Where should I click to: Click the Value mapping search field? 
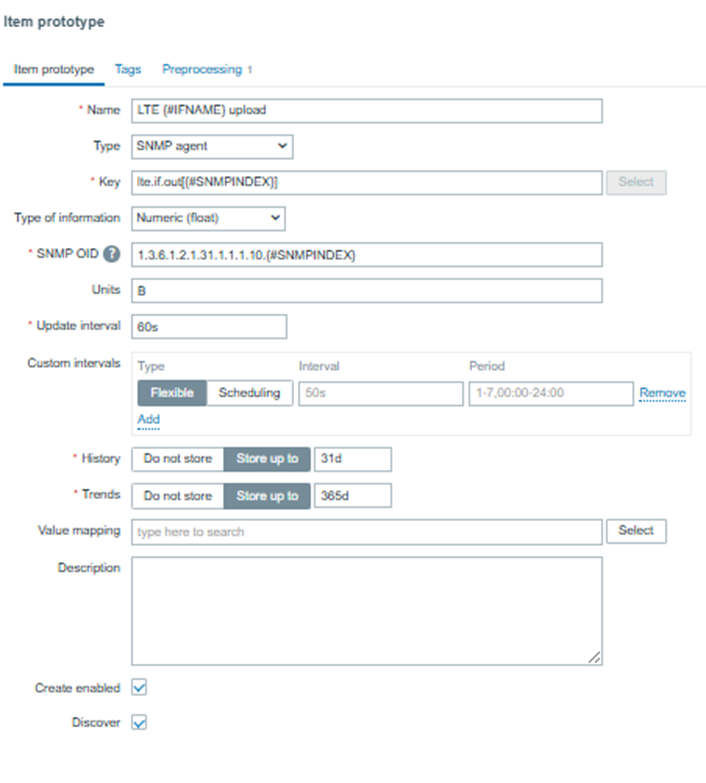pos(366,531)
